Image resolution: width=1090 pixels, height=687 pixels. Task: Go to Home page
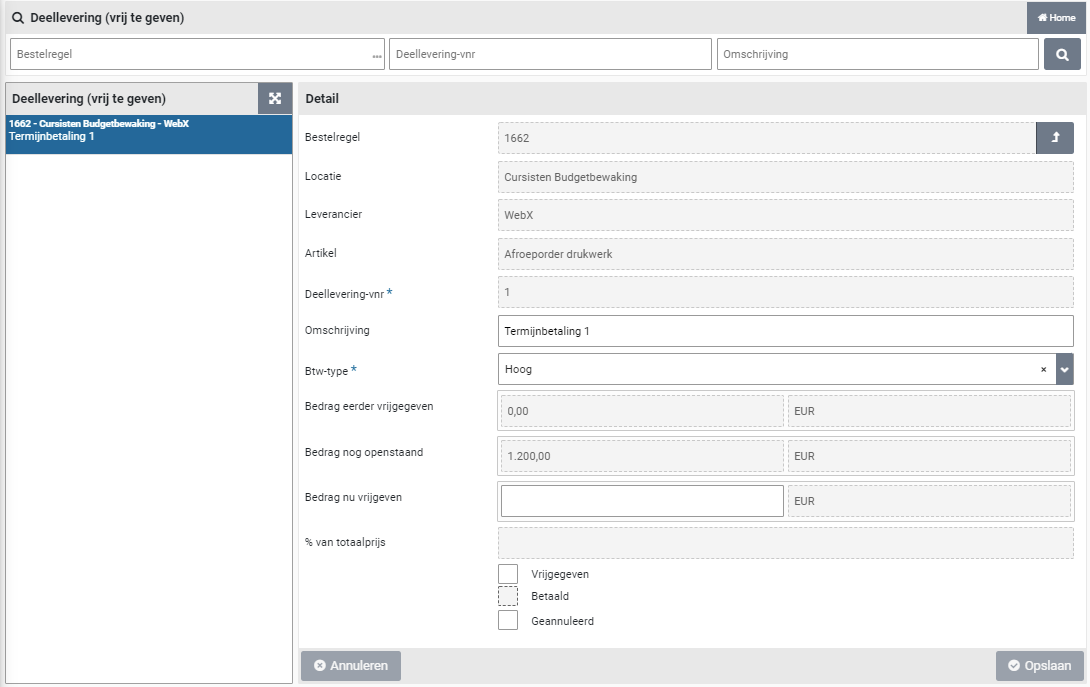[1056, 18]
